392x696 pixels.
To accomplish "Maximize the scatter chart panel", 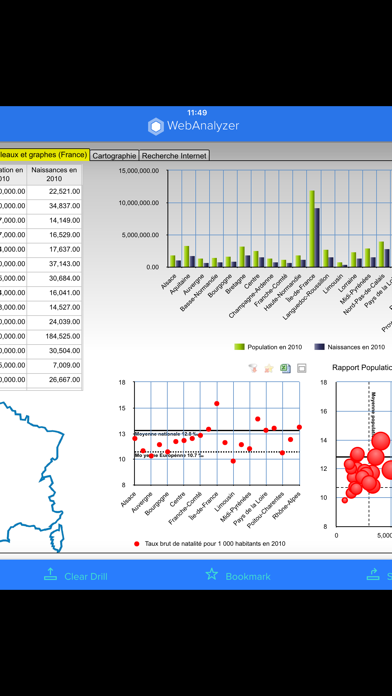I will 301,368.
